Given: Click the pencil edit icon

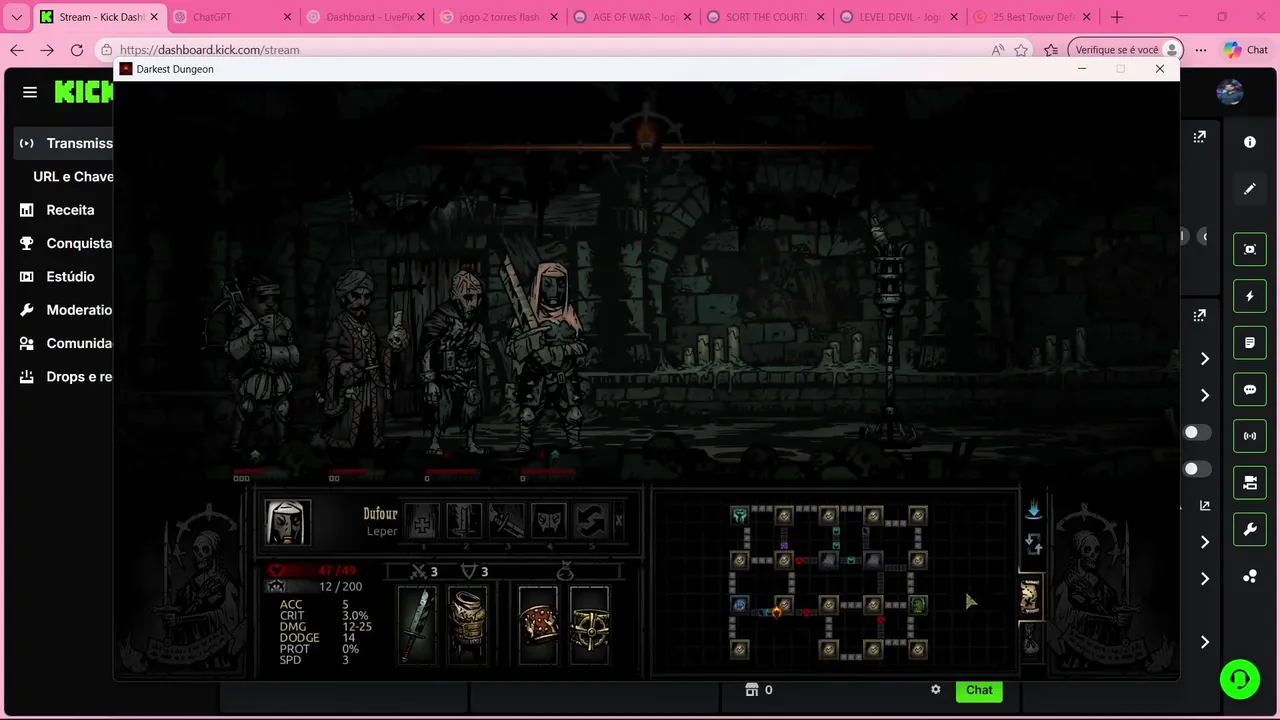Looking at the screenshot, I should coord(1250,188).
